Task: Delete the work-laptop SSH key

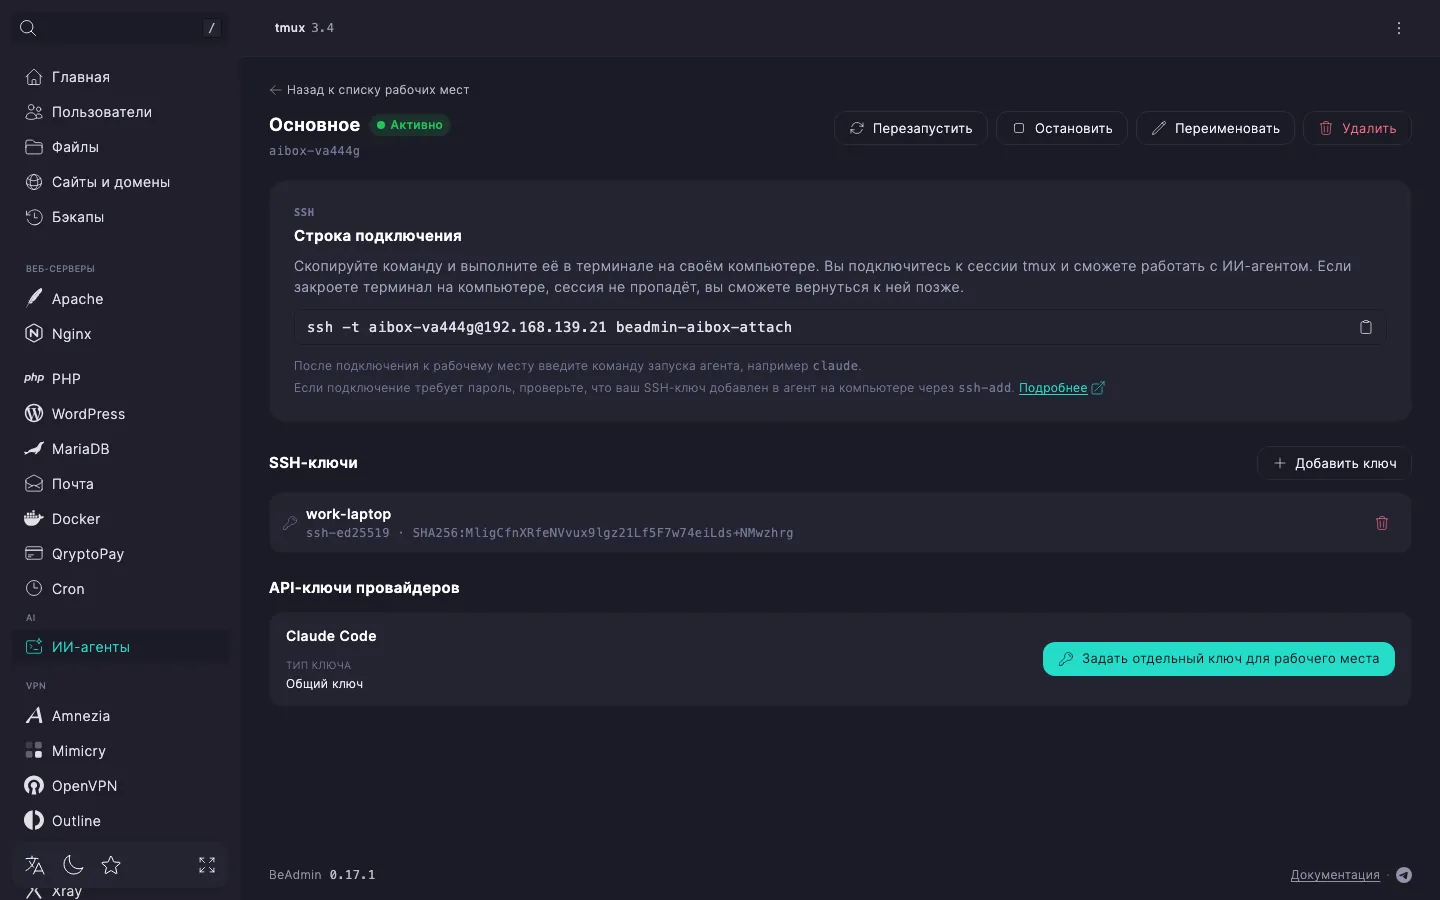Action: pyautogui.click(x=1381, y=523)
